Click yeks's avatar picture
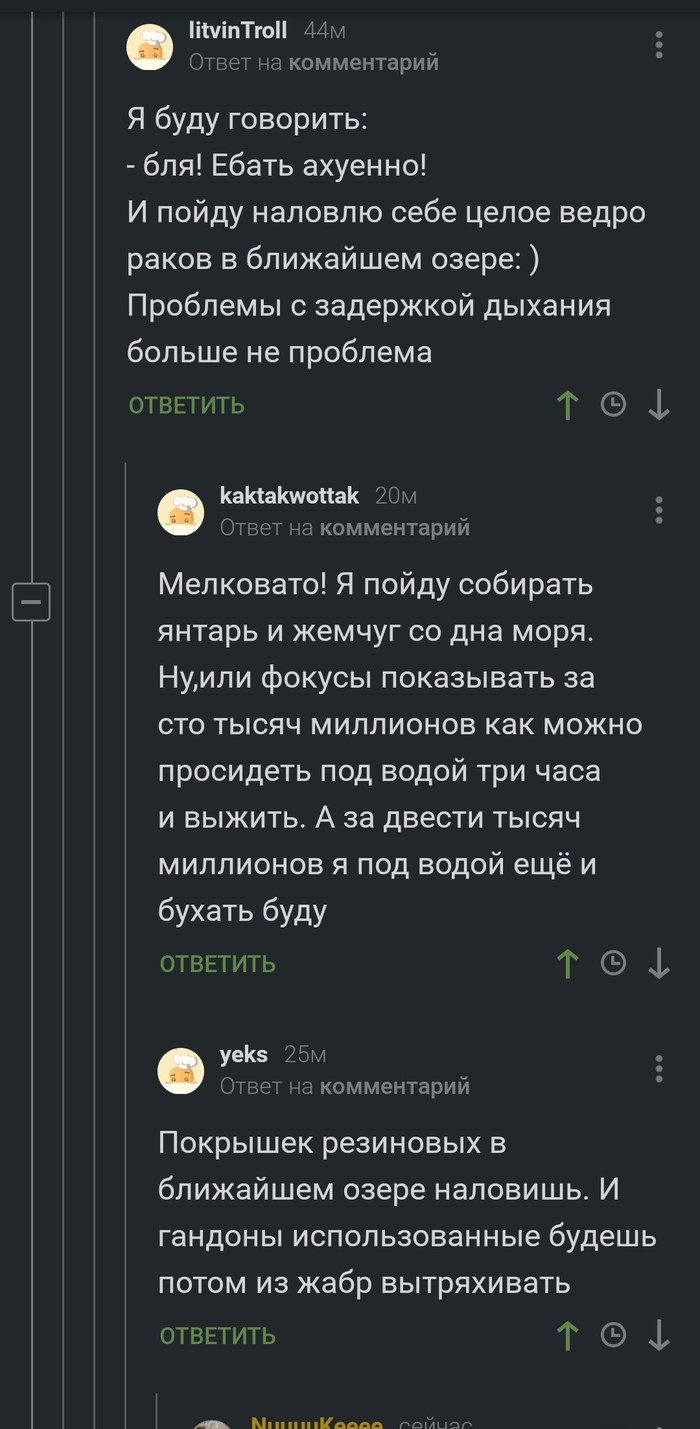Viewport: 700px width, 1429px height. coord(181,1070)
